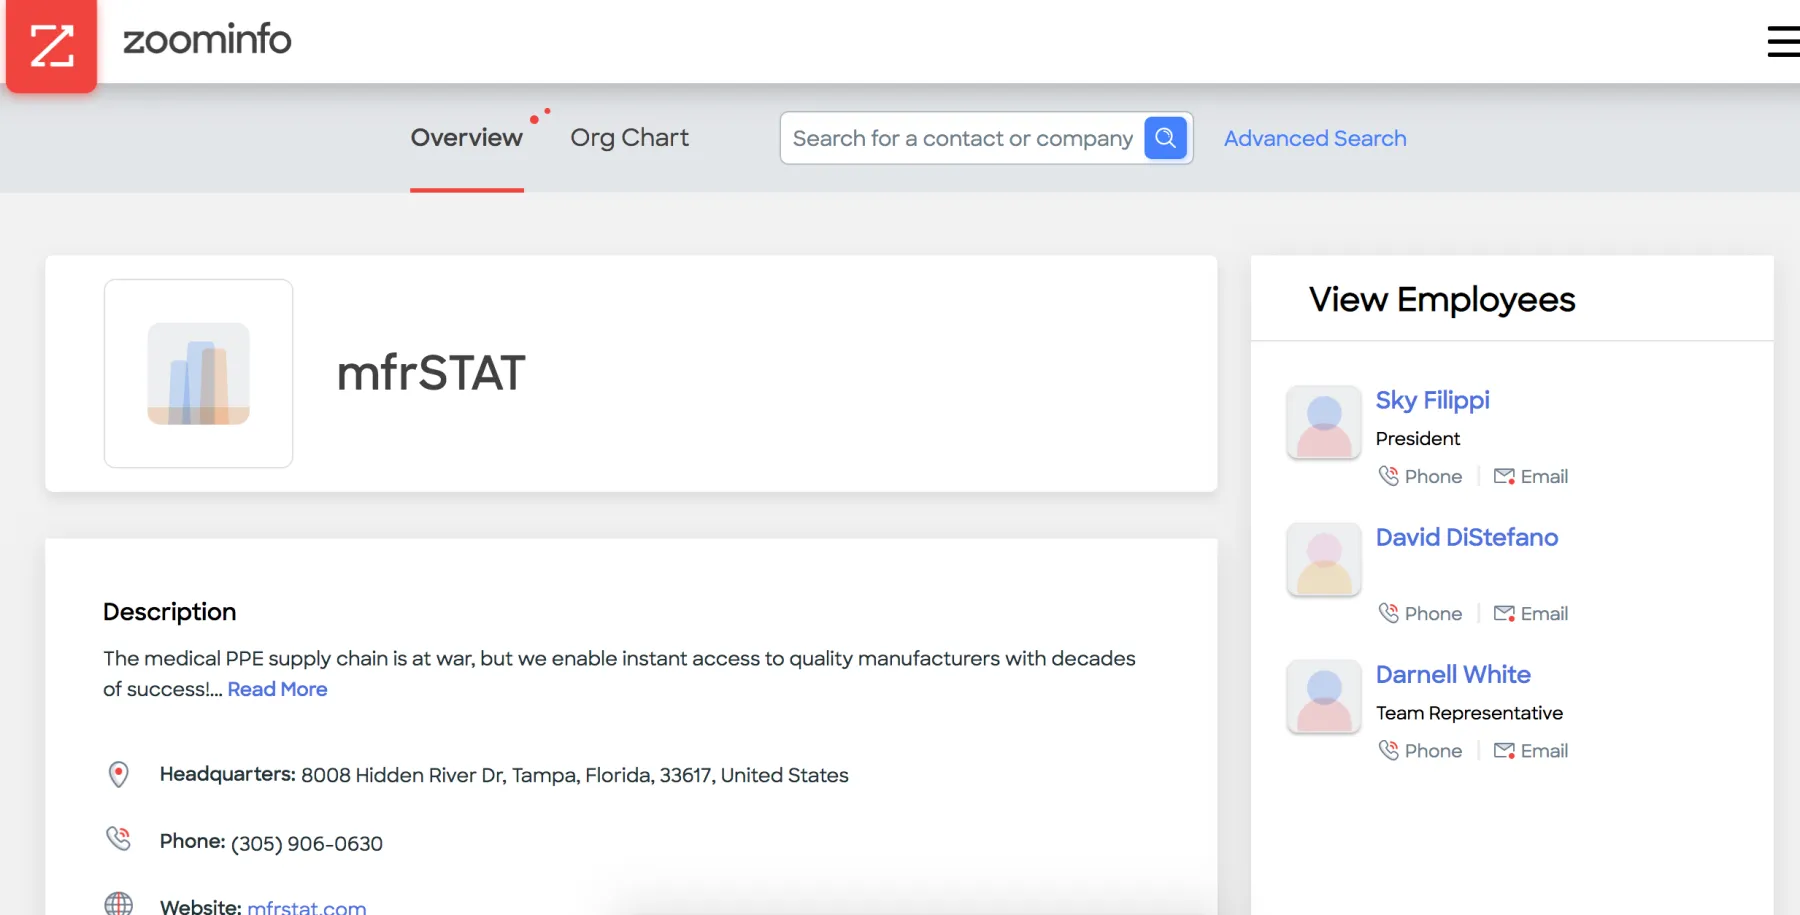Open the hamburger menu icon
Viewport: 1800px width, 915px height.
[1783, 41]
